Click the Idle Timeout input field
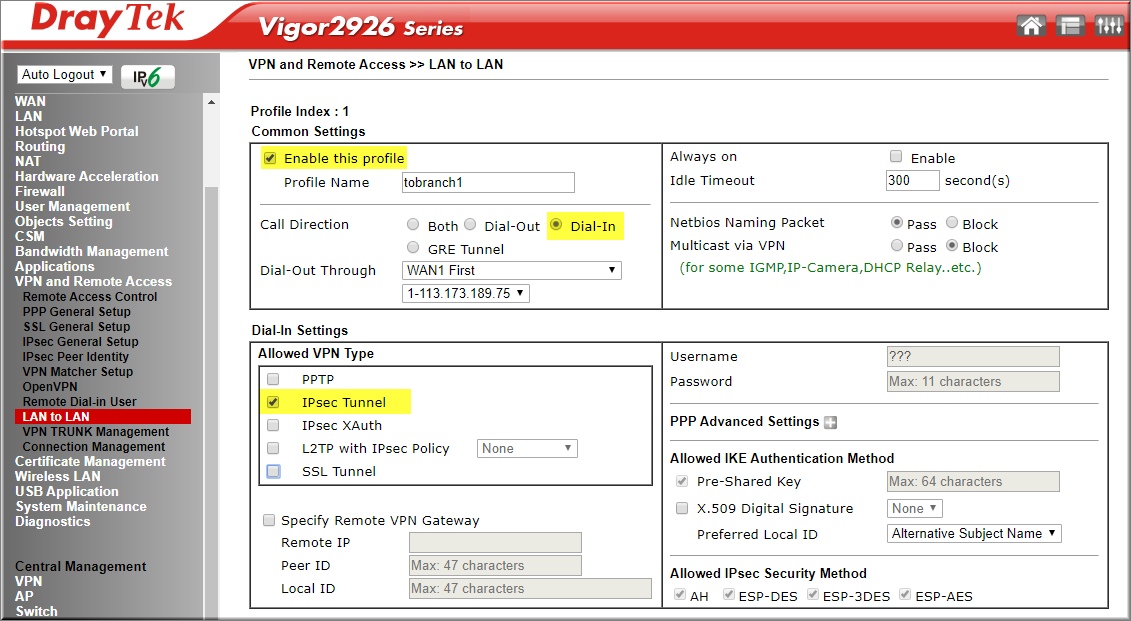The image size is (1131, 621). (x=912, y=180)
